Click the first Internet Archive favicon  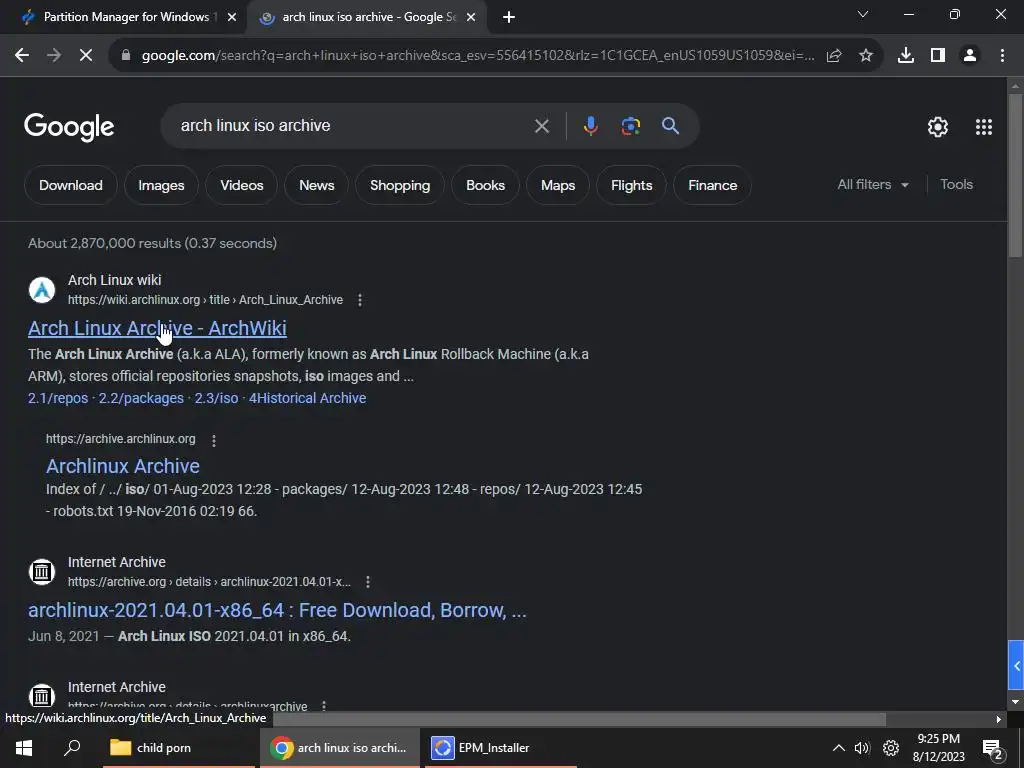42,571
